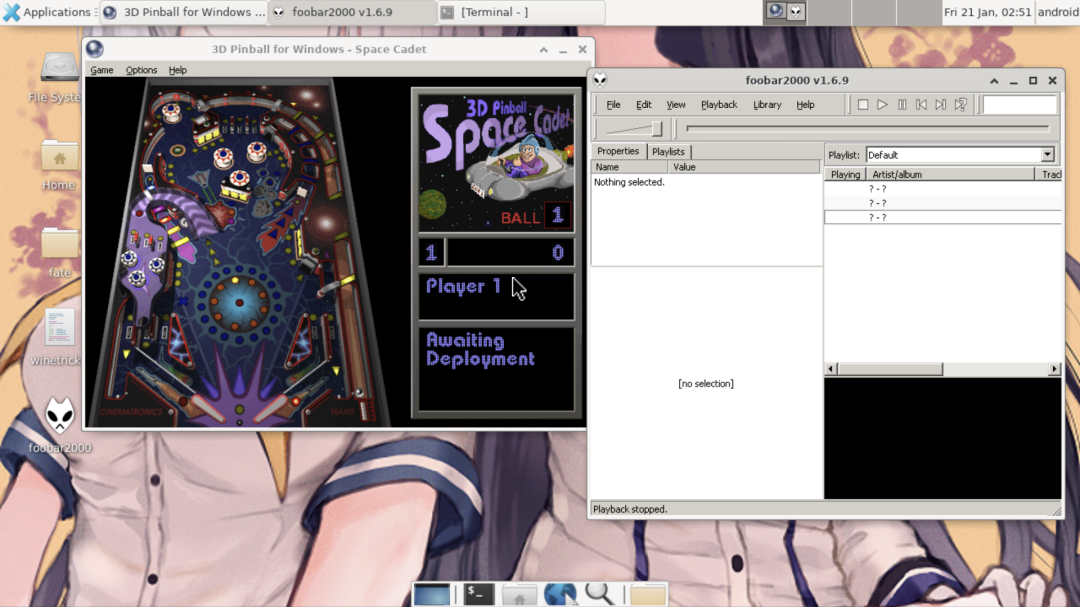
Task: Click the volume slider handle
Action: point(656,129)
